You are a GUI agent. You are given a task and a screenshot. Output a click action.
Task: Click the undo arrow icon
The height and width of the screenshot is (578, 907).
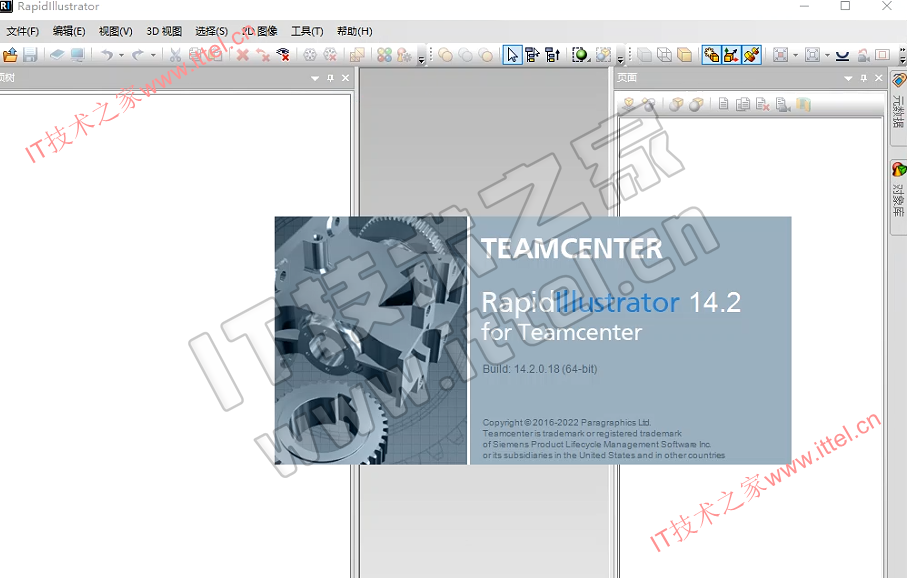(x=107, y=55)
